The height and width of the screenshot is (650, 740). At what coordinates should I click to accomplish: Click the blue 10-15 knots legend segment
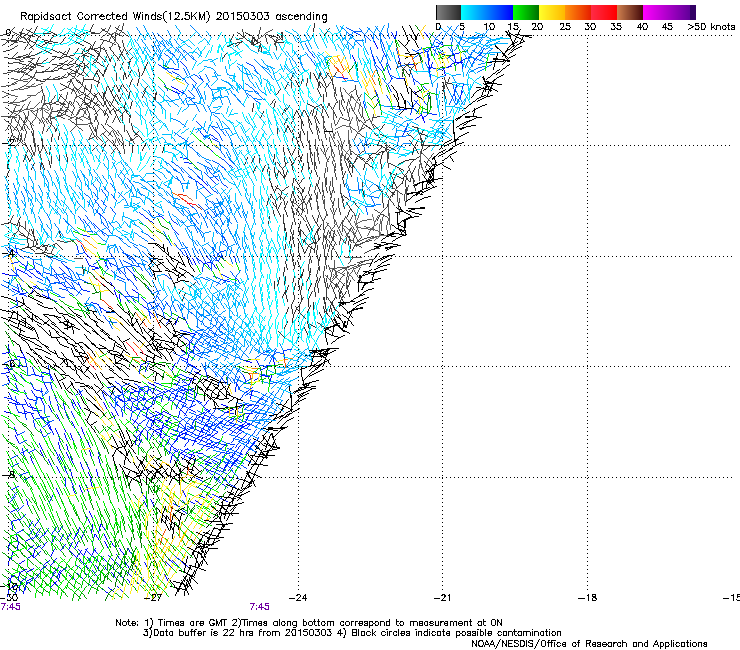click(500, 12)
